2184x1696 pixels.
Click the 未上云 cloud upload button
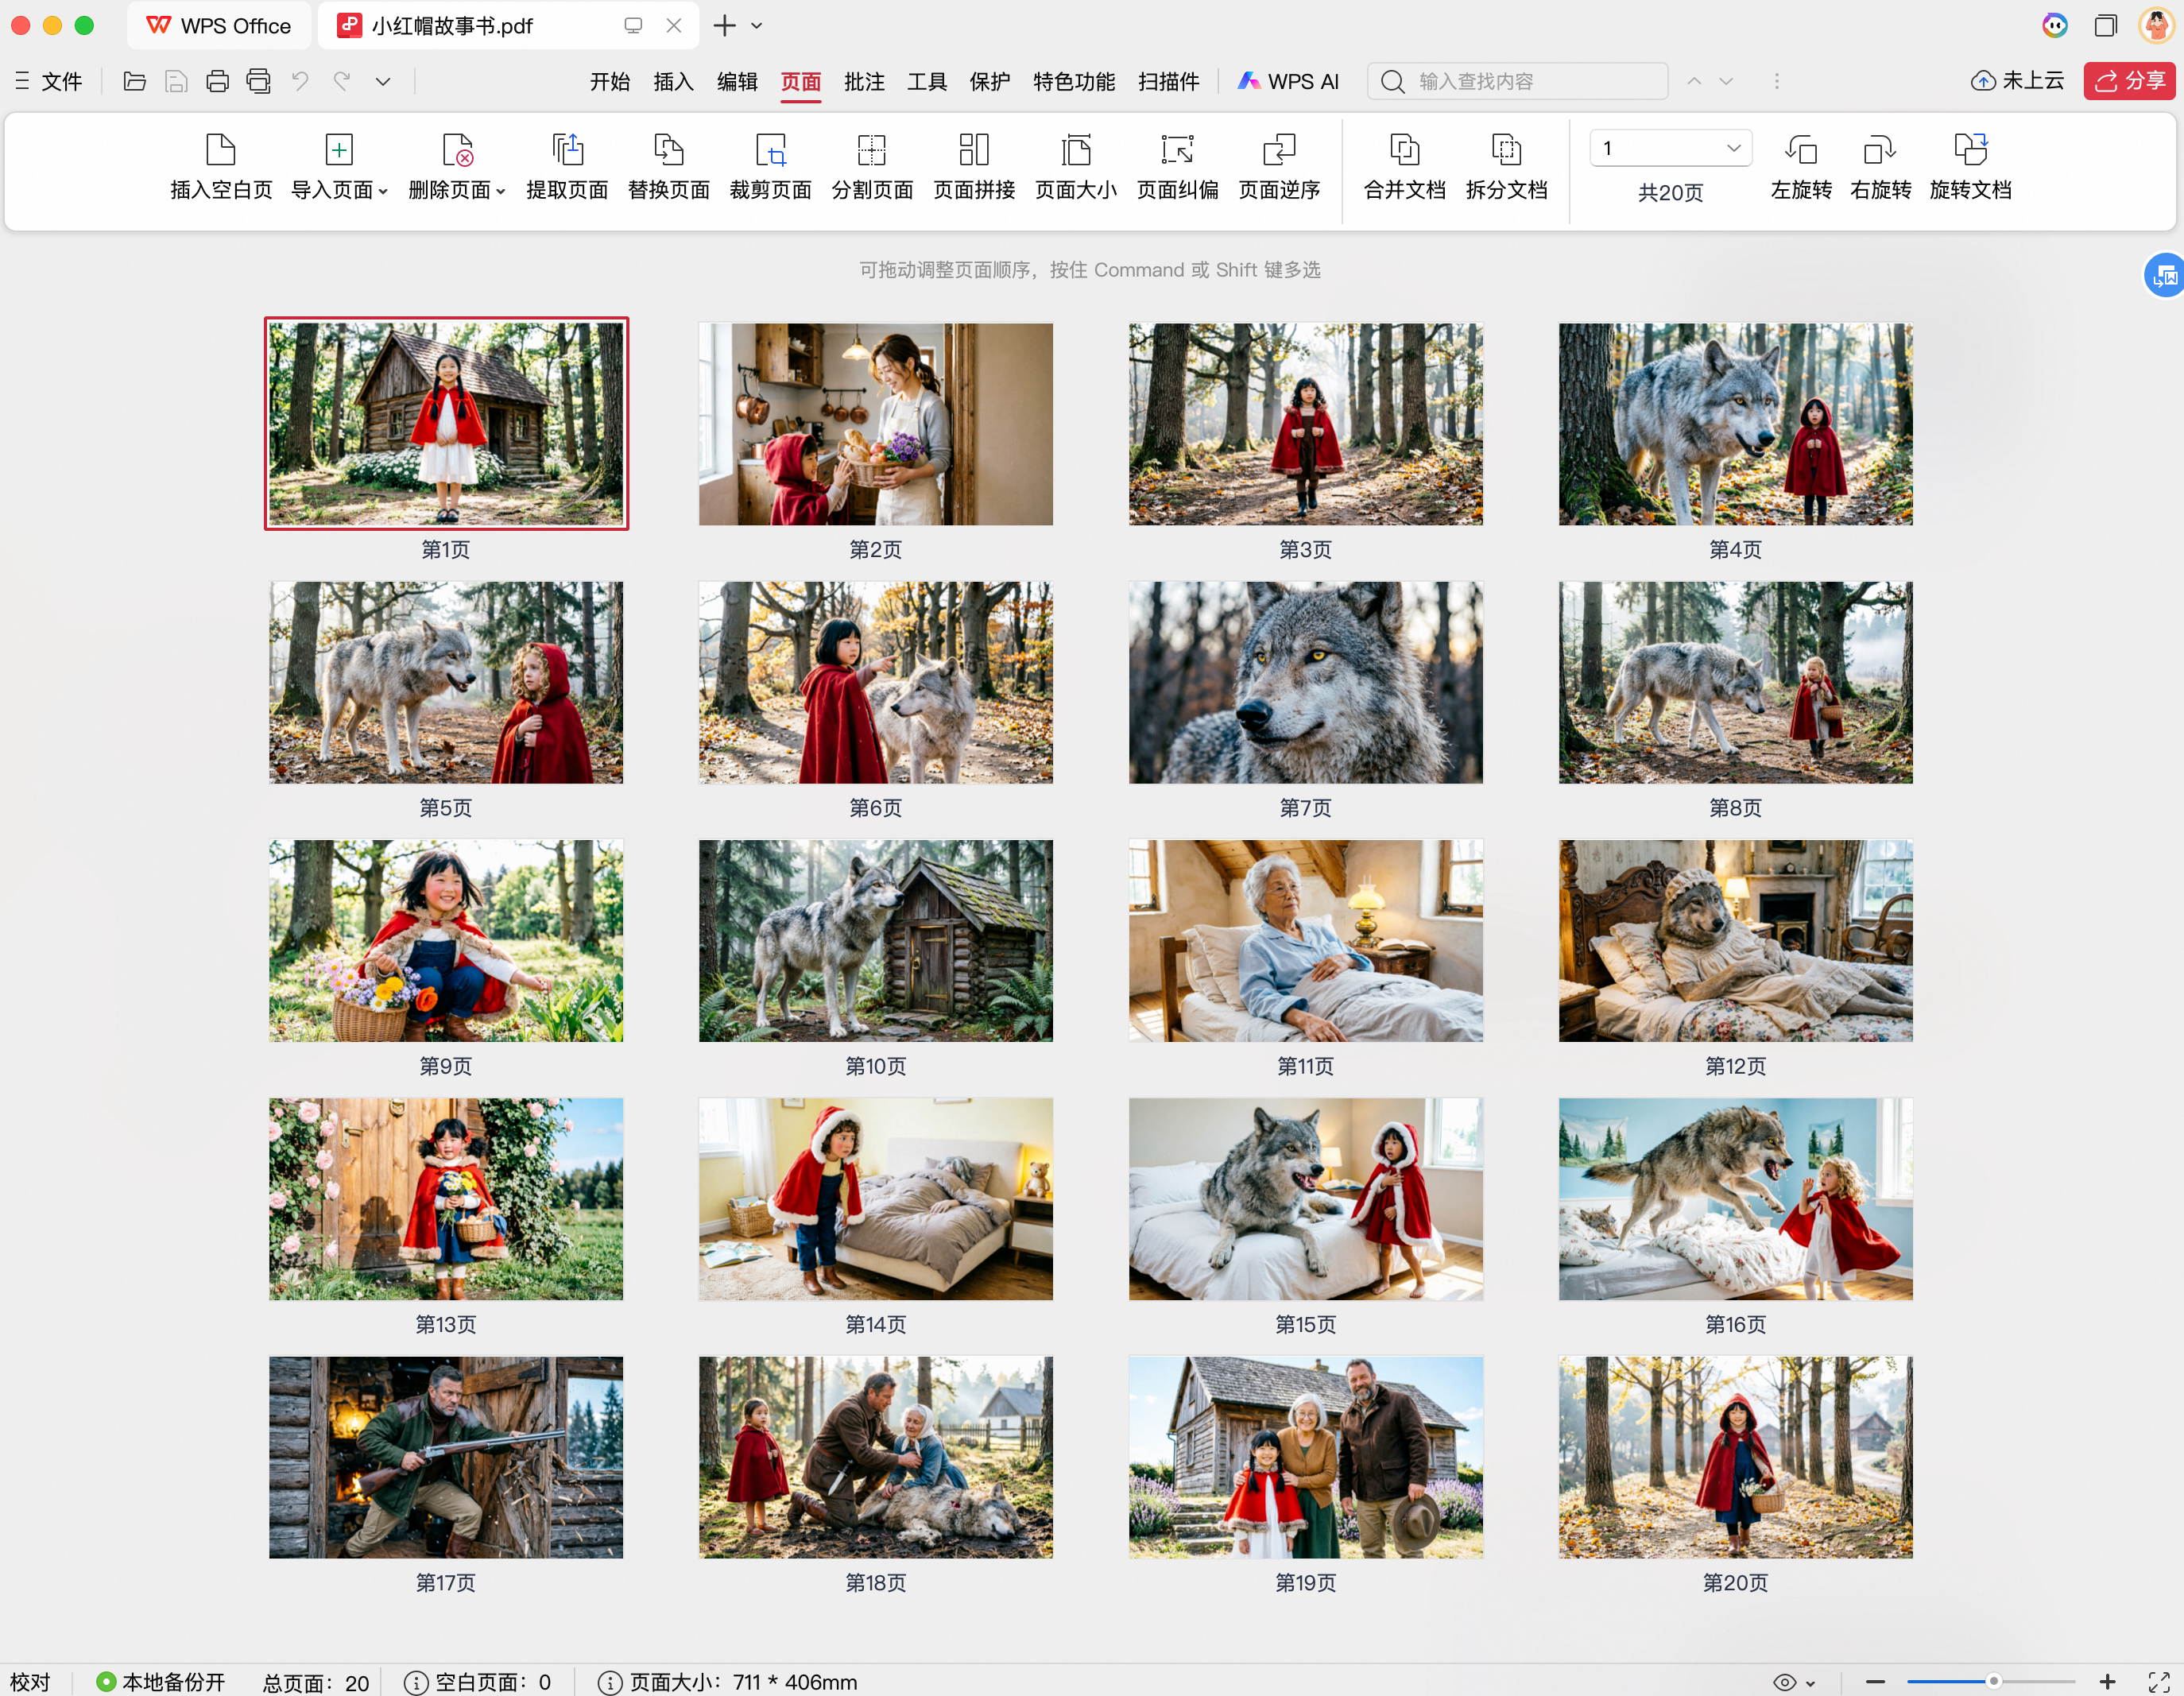point(2018,81)
